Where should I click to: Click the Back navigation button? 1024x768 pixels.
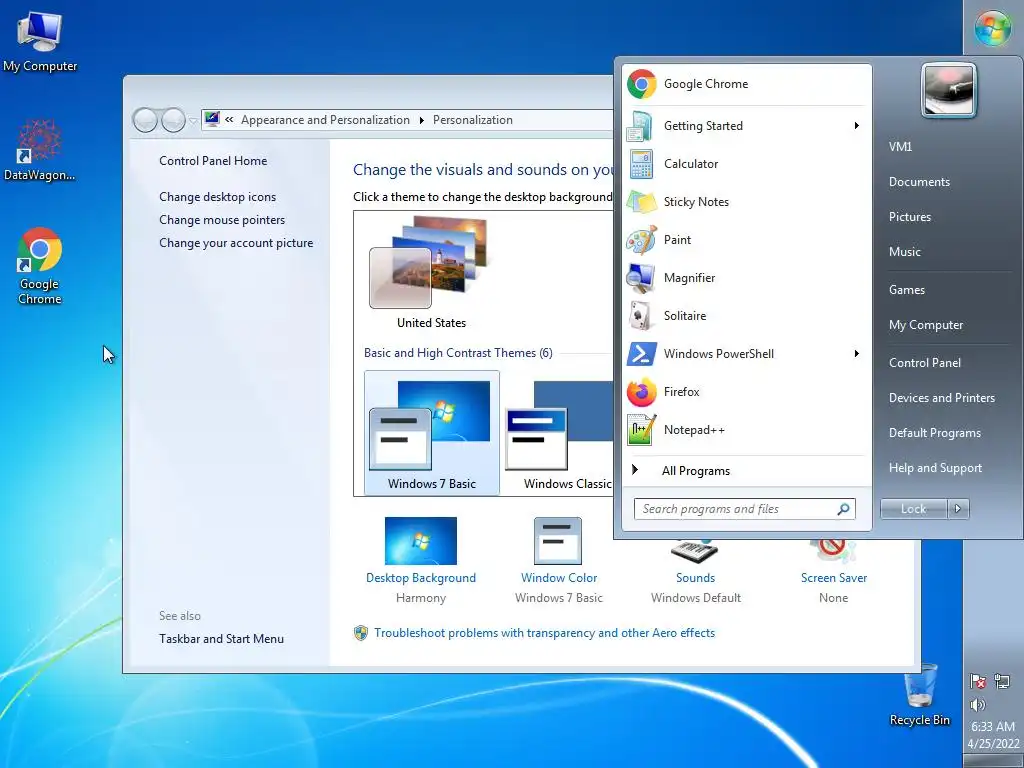[145, 120]
